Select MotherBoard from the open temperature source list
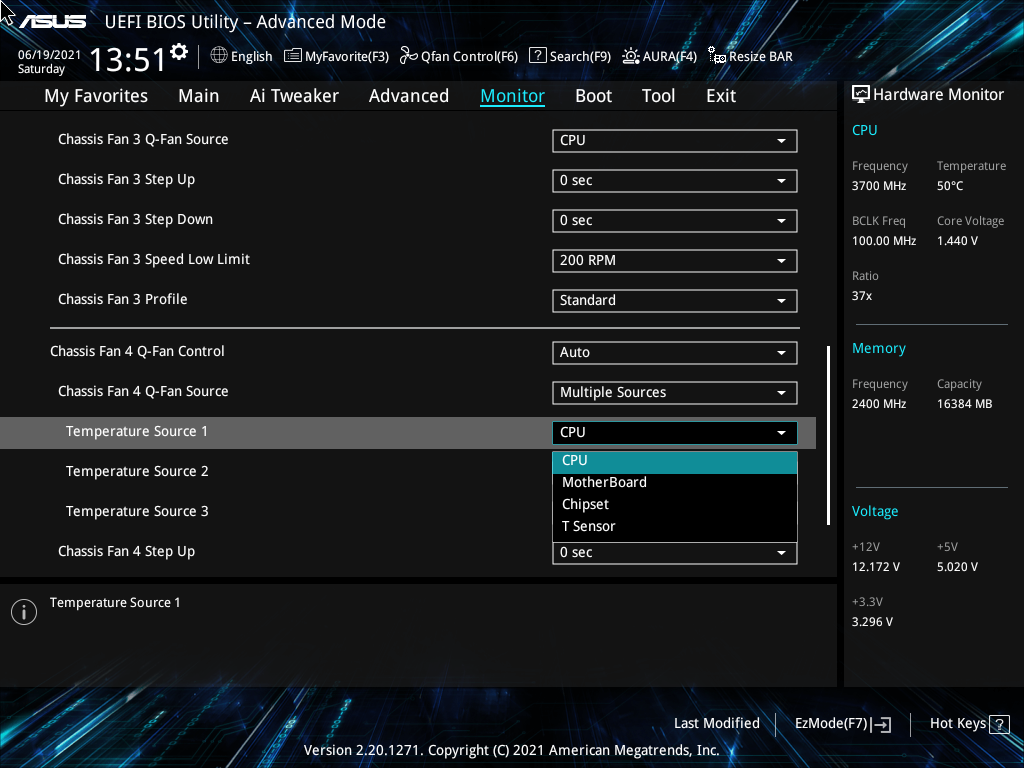Viewport: 1024px width, 768px height. [x=604, y=482]
